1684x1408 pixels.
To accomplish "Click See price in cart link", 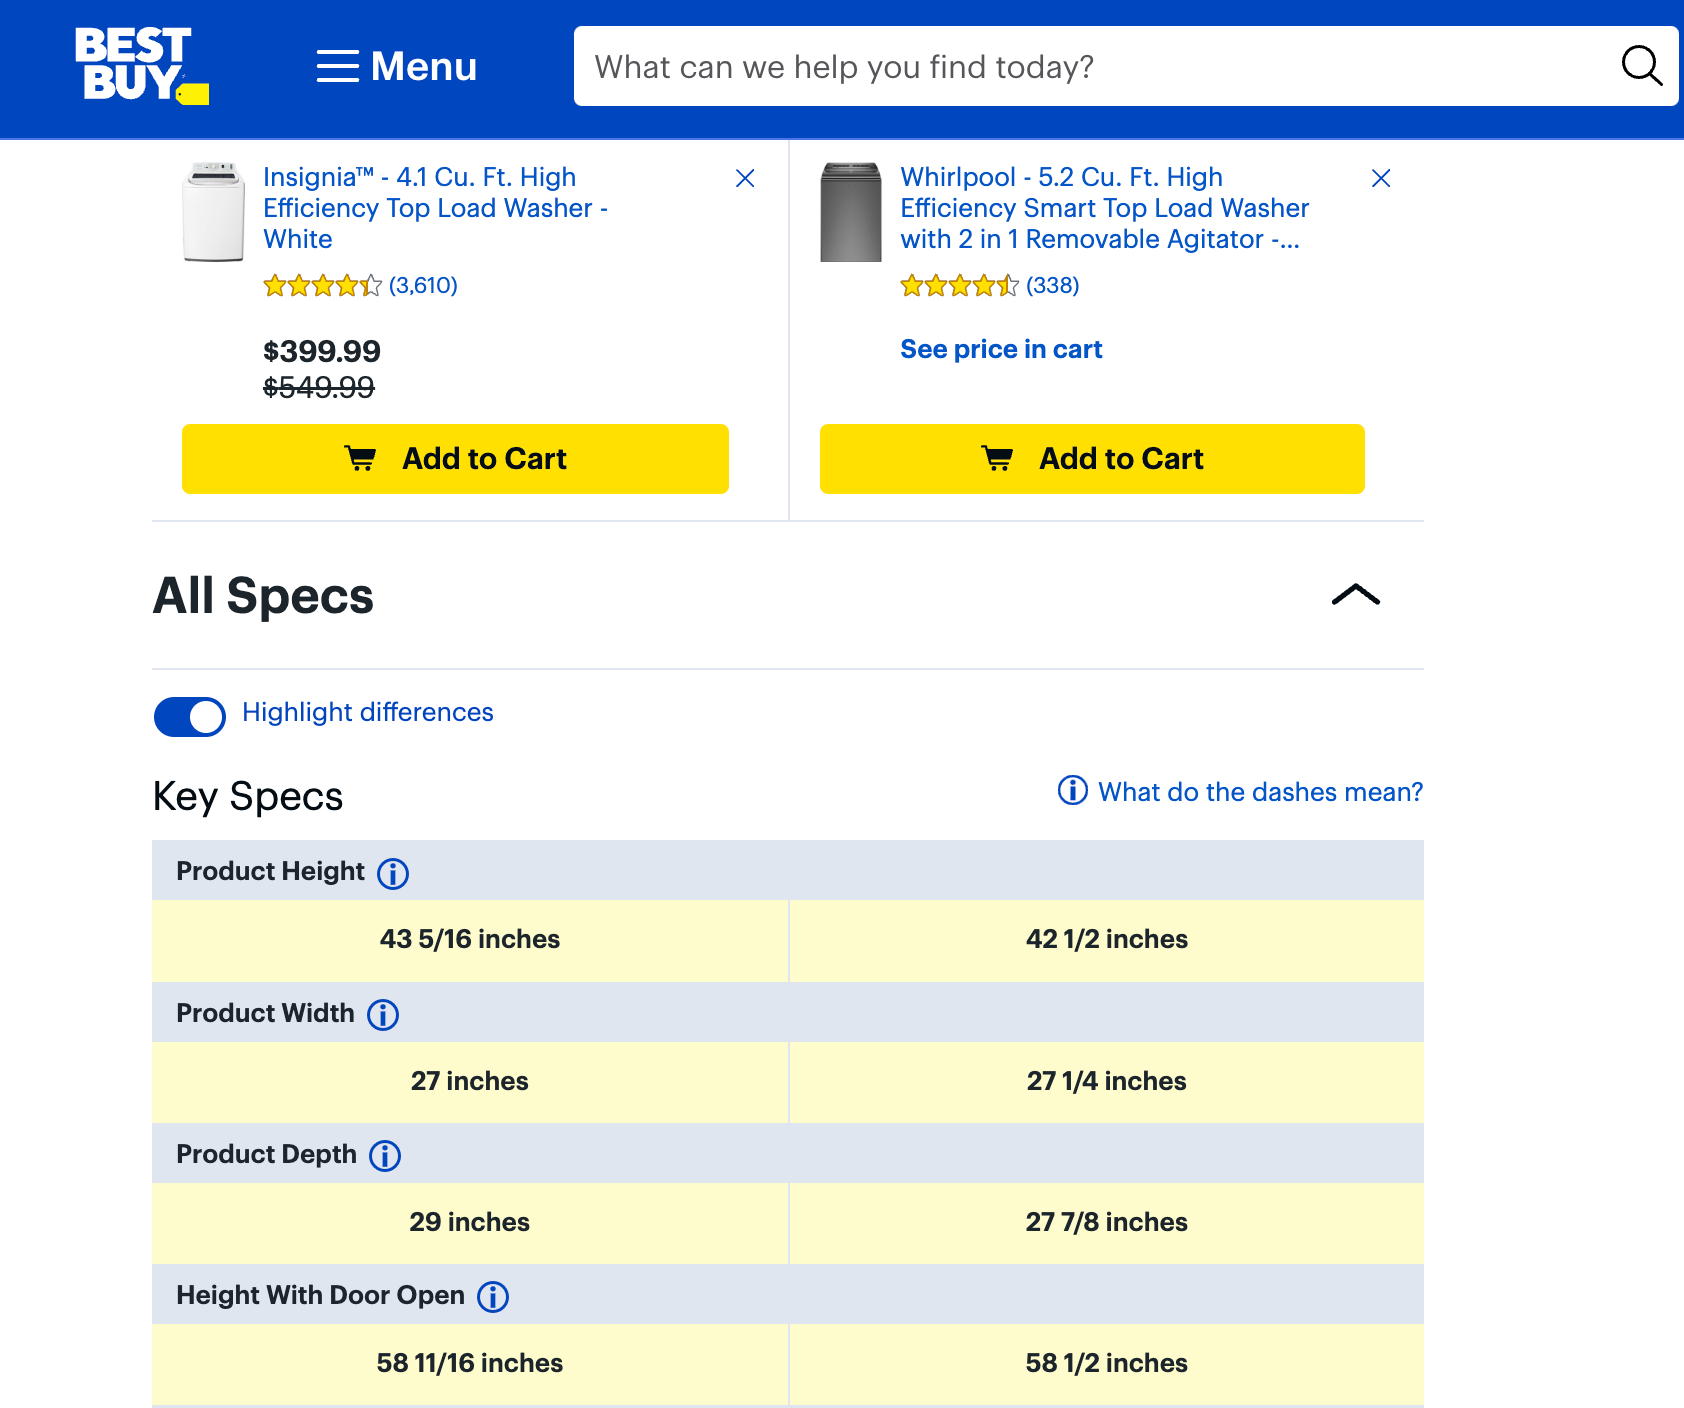I will coord(1001,349).
